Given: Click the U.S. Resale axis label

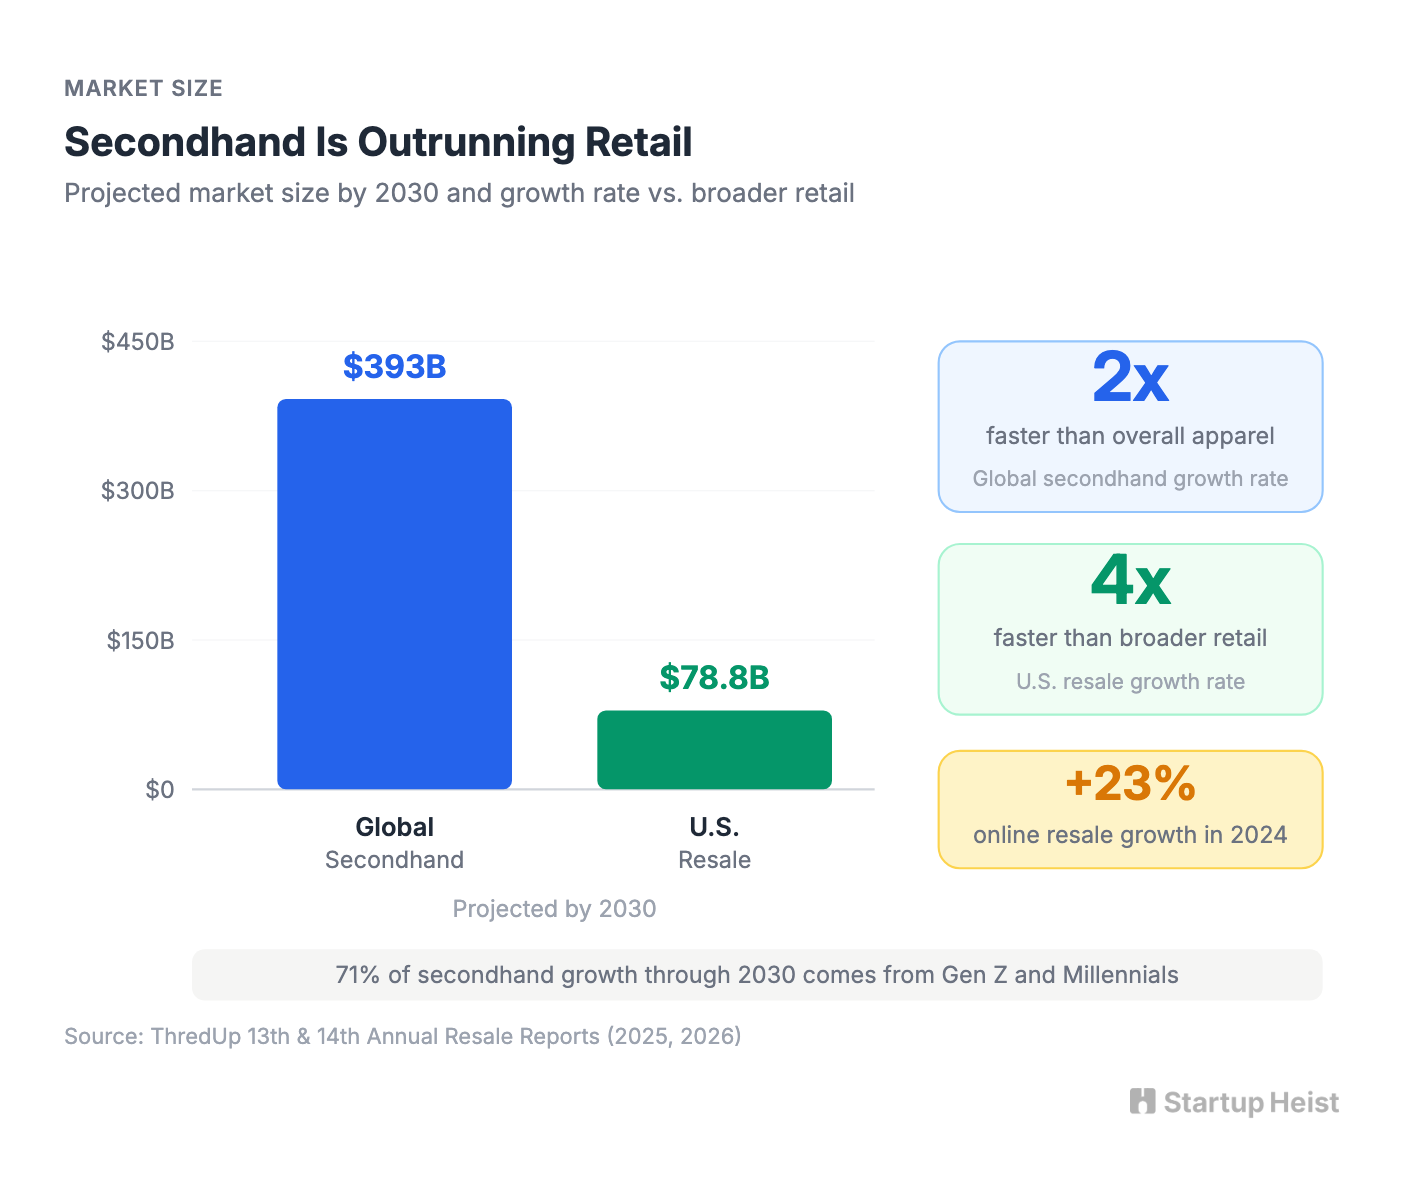Looking at the screenshot, I should pos(714,841).
